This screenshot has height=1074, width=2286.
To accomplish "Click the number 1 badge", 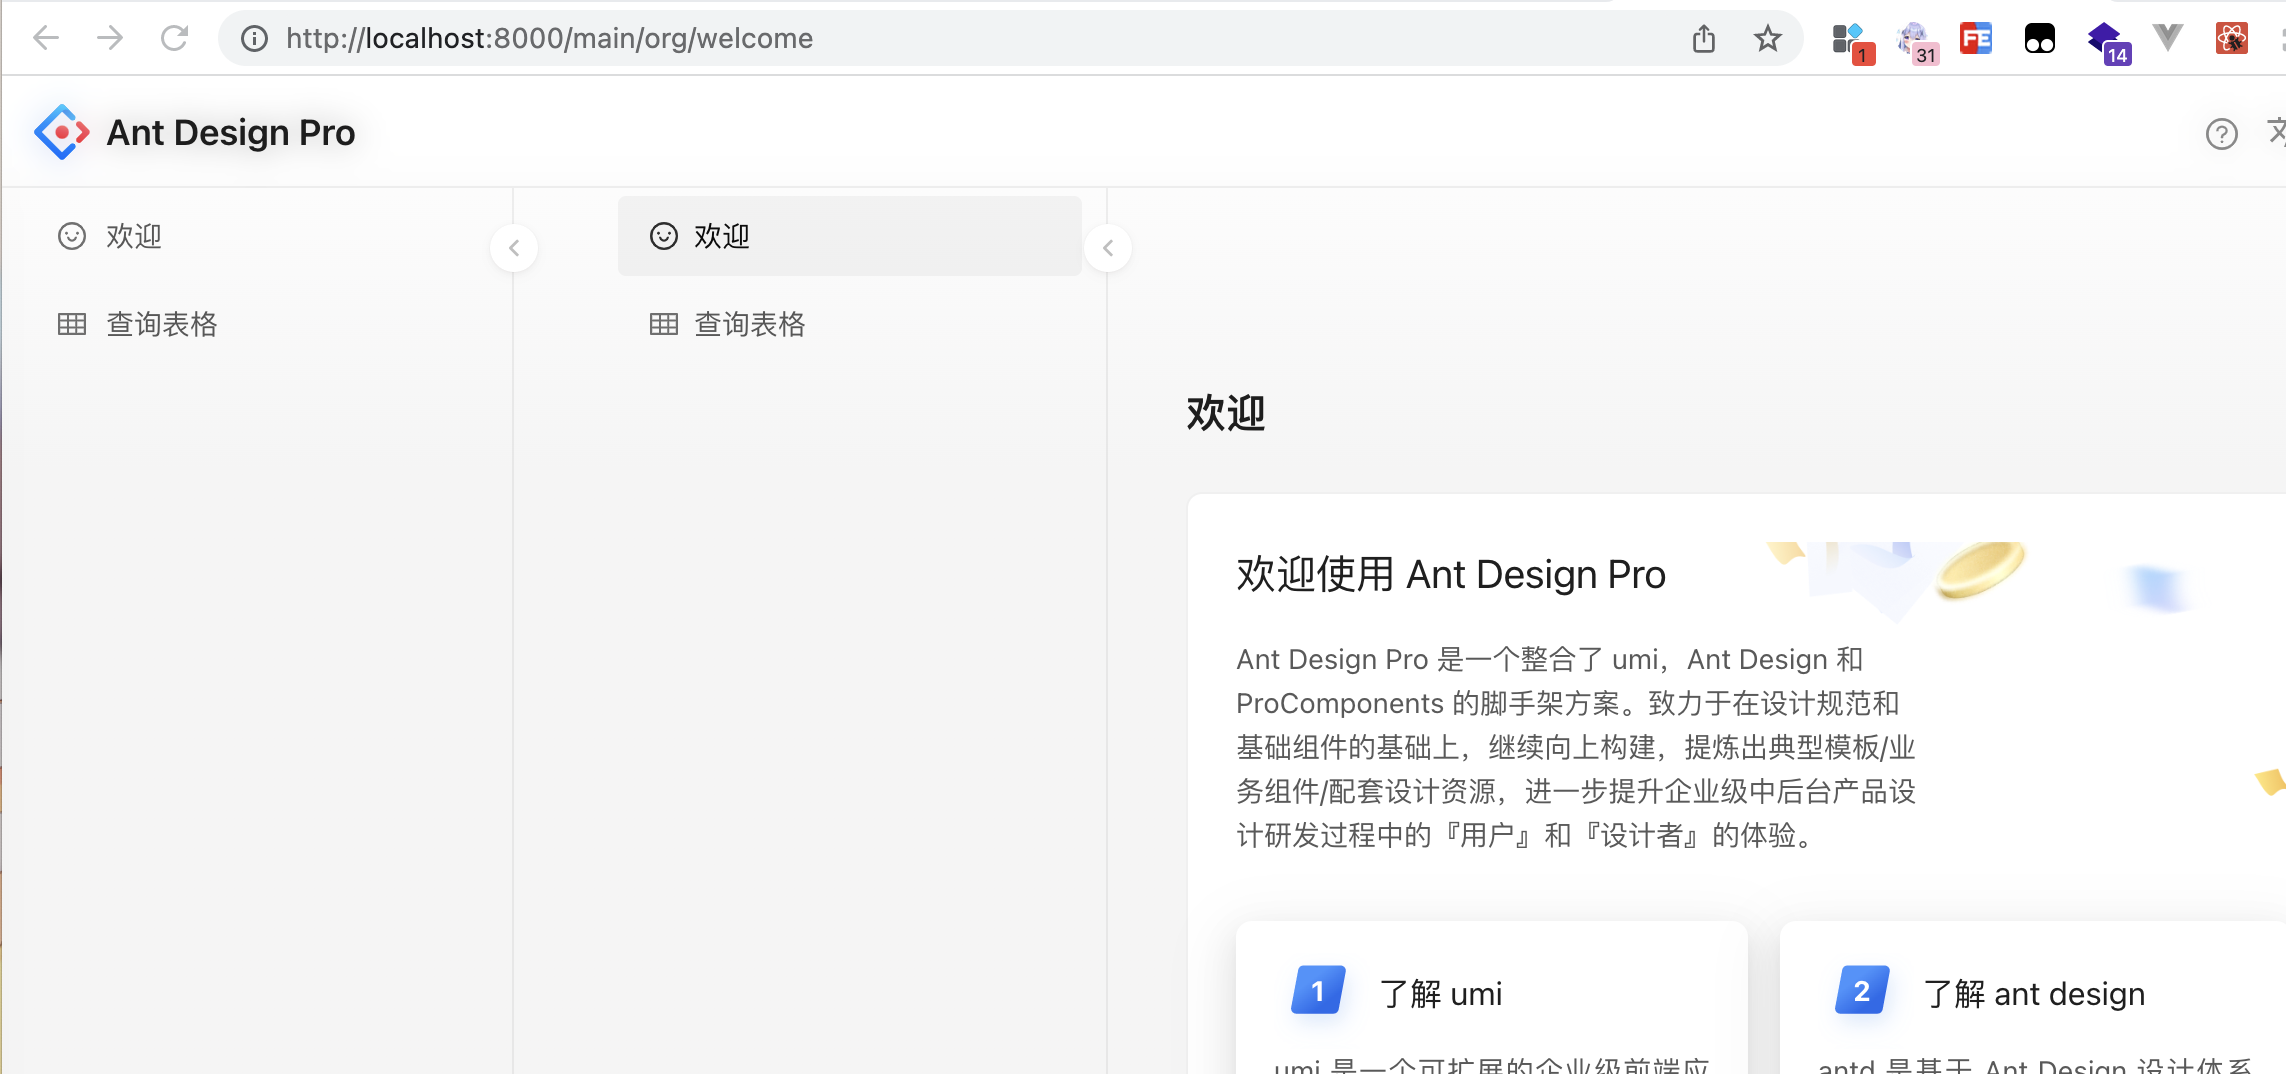I will pyautogui.click(x=1318, y=990).
